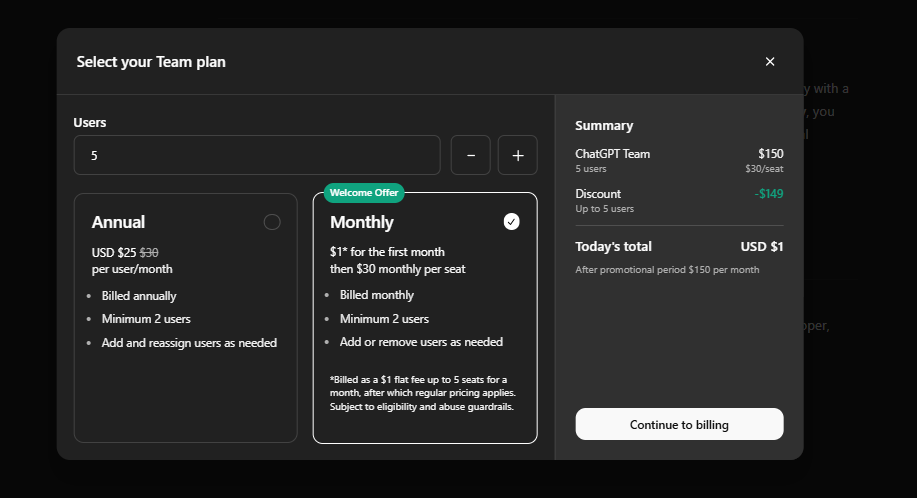Increase user count with plus button
This screenshot has height=498, width=917.
pyautogui.click(x=518, y=155)
